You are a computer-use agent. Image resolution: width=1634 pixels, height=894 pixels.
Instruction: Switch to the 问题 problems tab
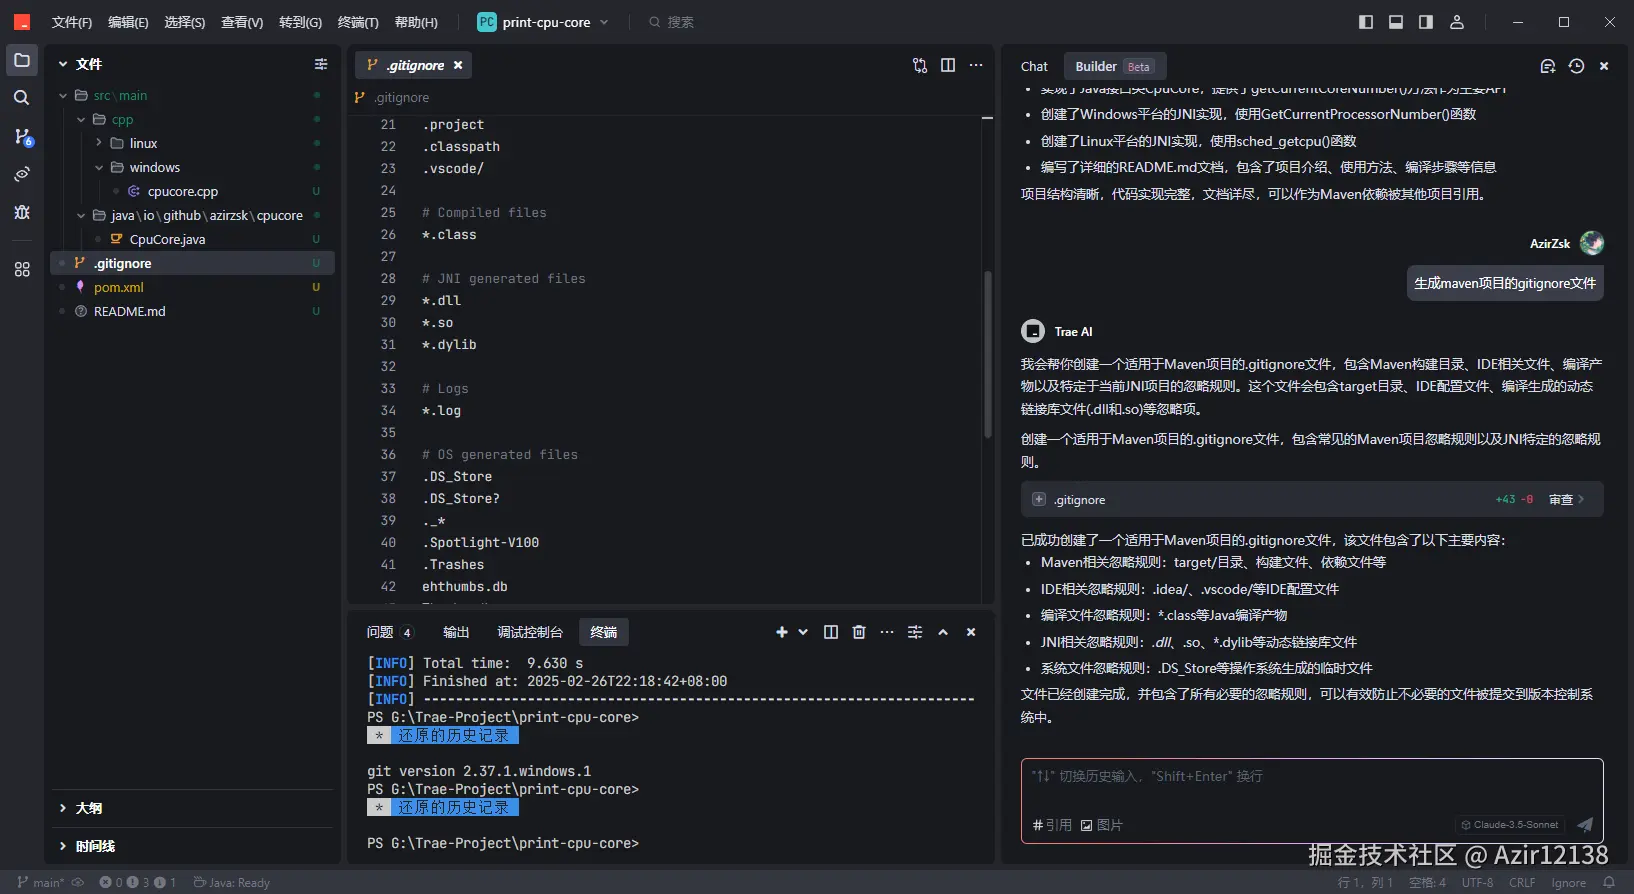[x=388, y=632]
